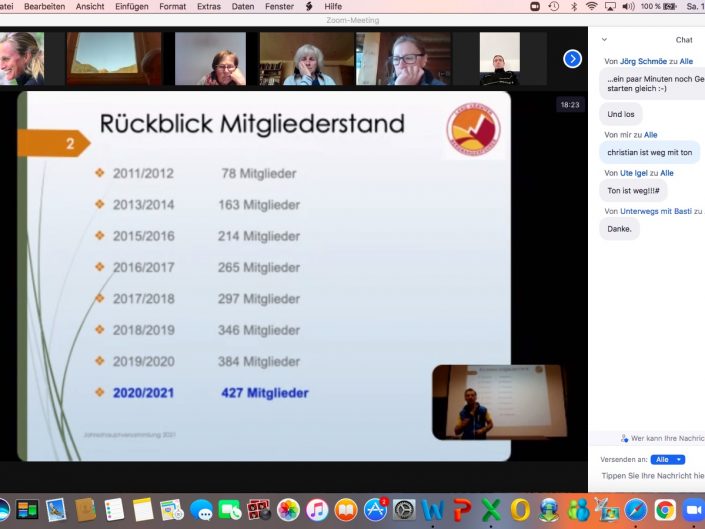The width and height of the screenshot is (705, 529).
Task: Open the Fenster menu in menu bar
Action: tap(279, 6)
